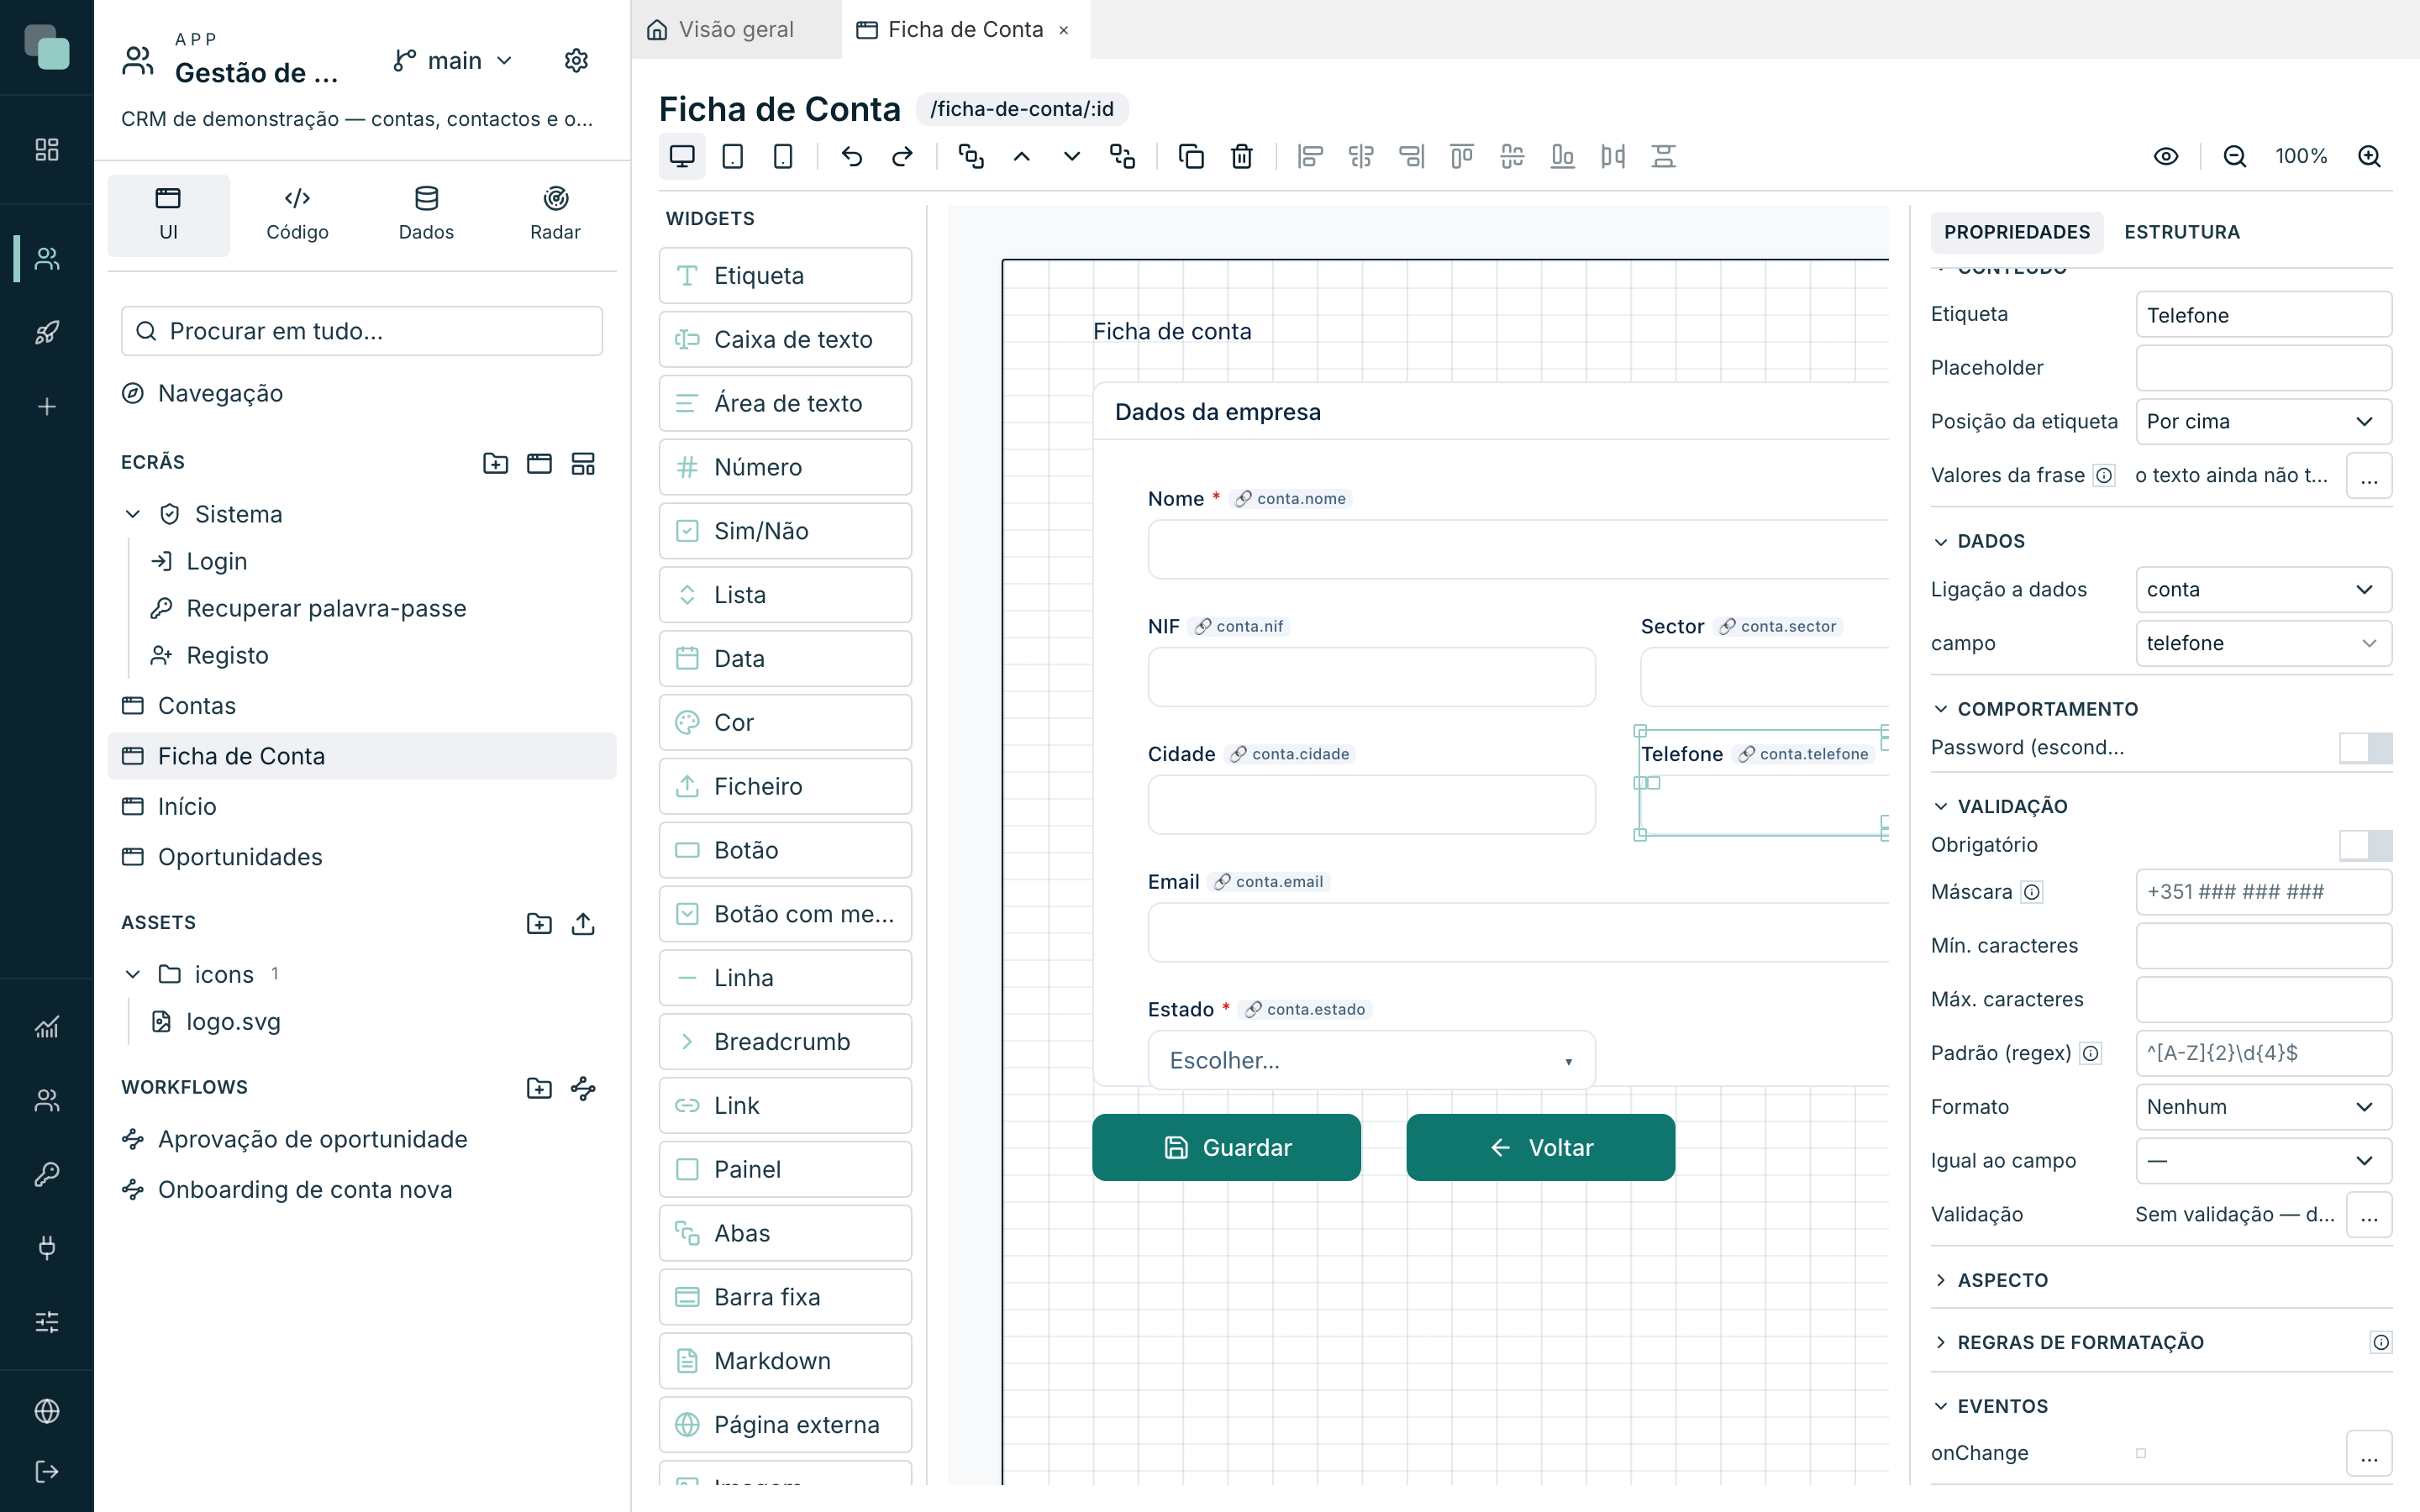
Task: Undo the last change
Action: pyautogui.click(x=852, y=156)
